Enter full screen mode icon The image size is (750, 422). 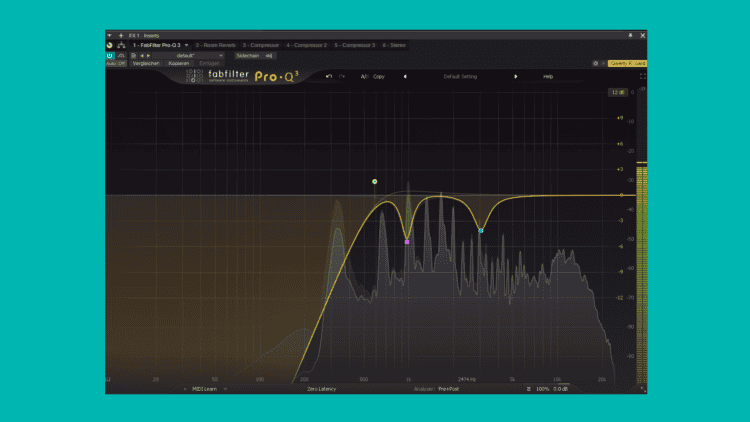(642, 76)
